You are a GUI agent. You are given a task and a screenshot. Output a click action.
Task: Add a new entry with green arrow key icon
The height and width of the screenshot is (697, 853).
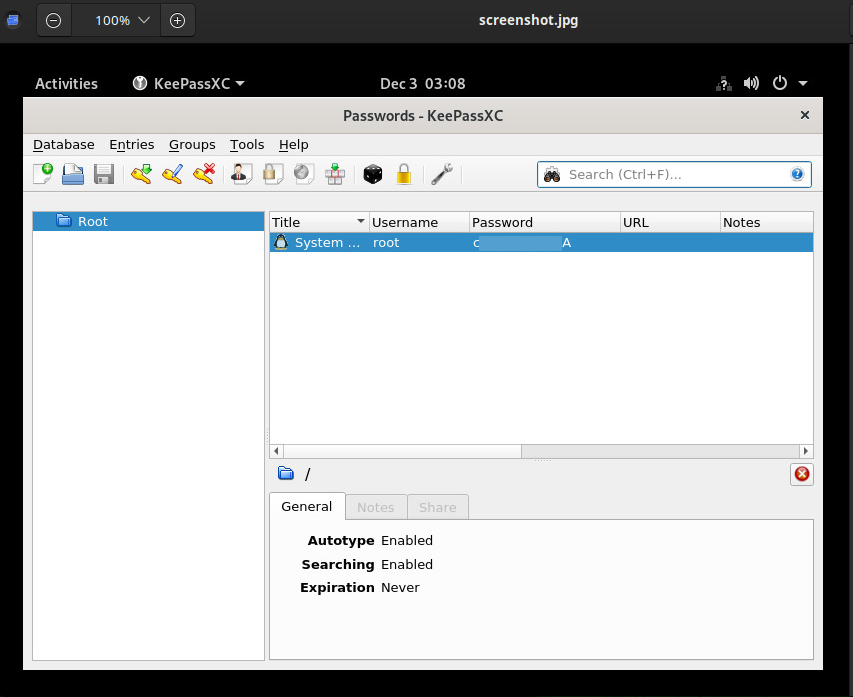coord(141,174)
